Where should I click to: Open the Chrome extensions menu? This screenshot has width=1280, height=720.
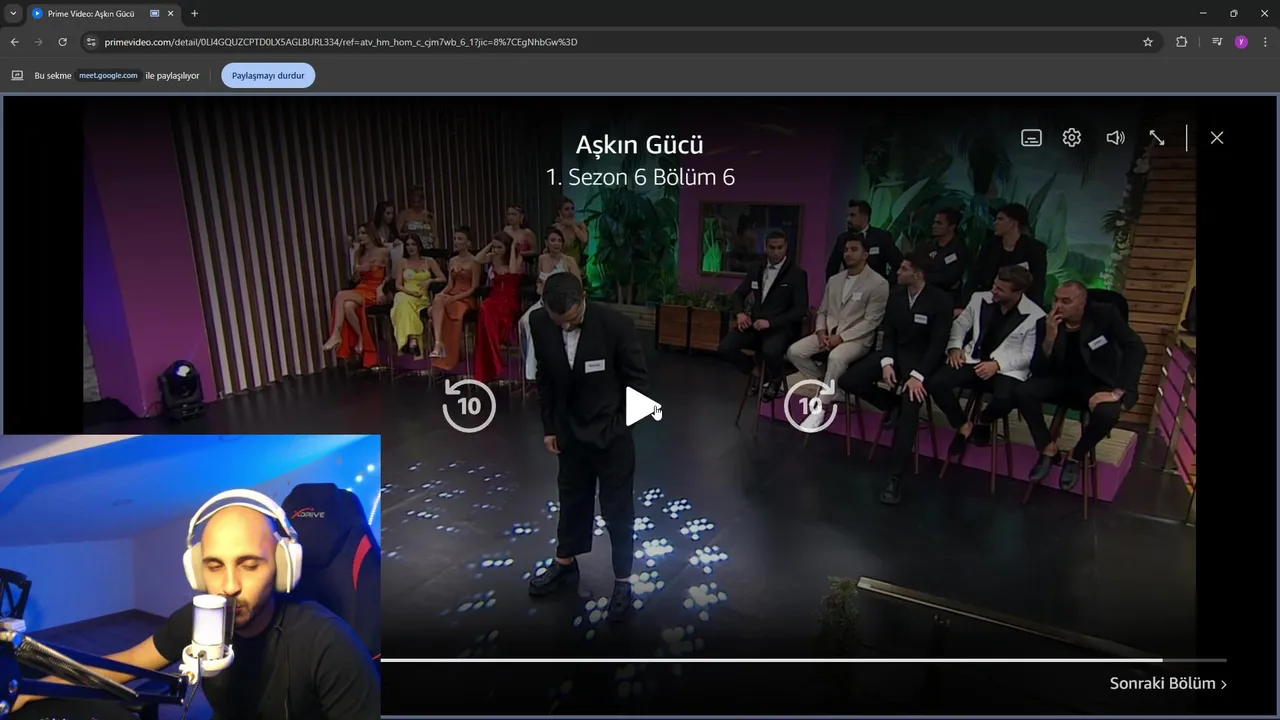pos(1181,42)
